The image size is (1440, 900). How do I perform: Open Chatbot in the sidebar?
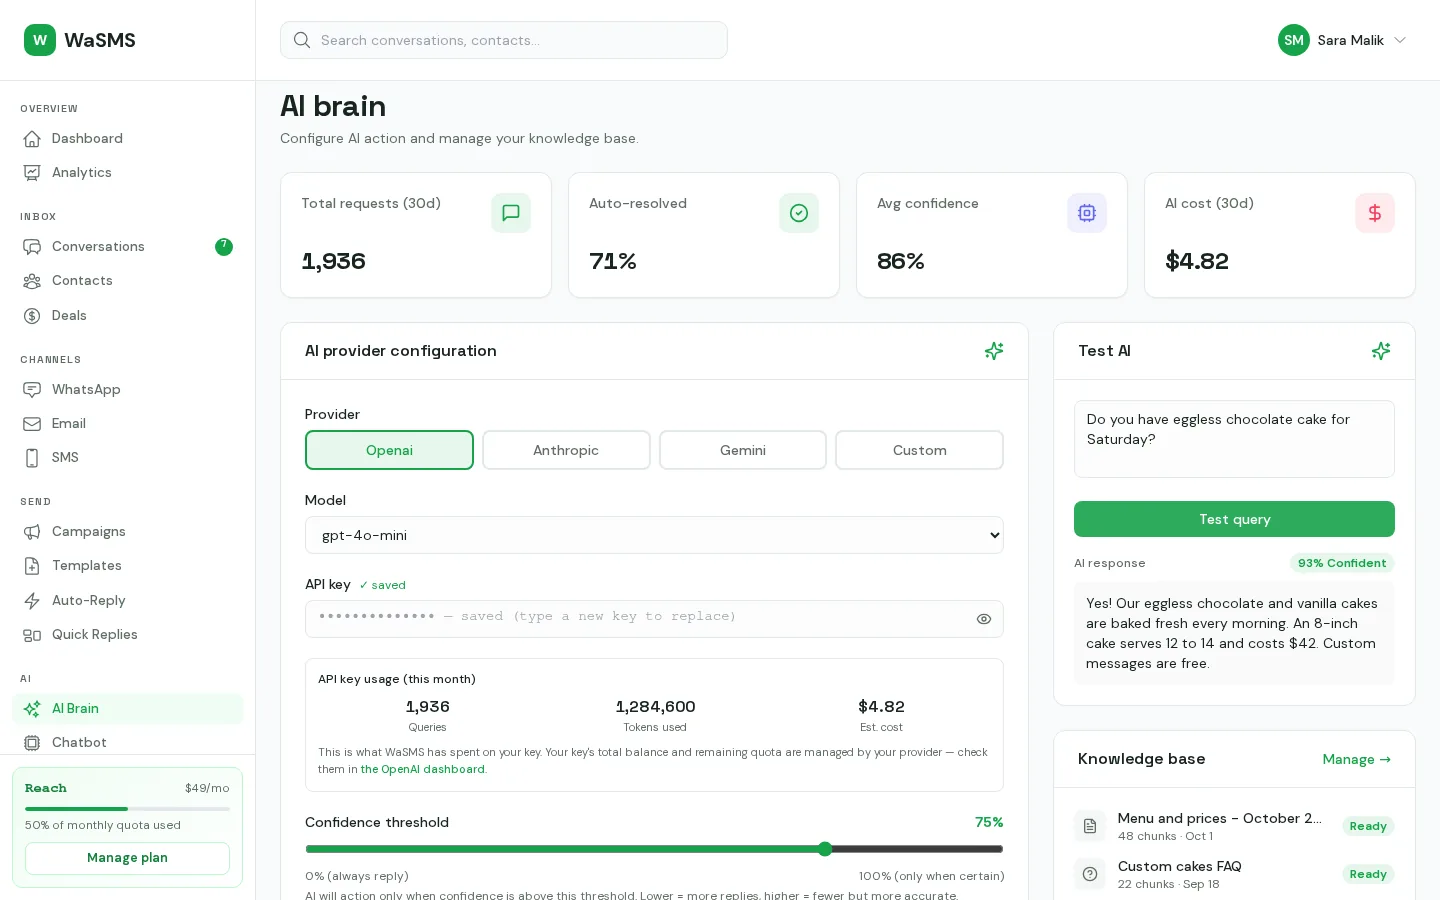(127, 743)
